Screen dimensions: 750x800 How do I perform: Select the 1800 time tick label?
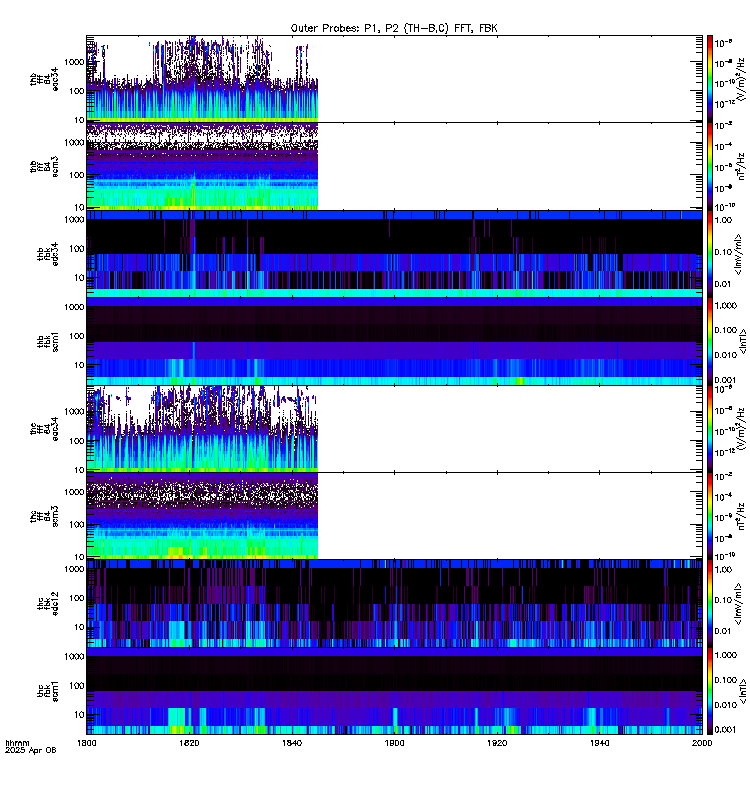[x=86, y=743]
